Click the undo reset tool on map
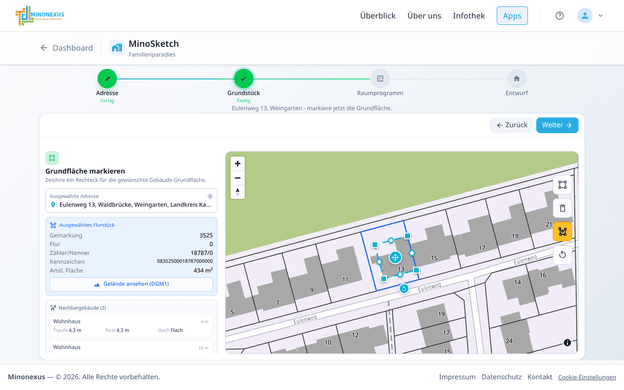The image size is (624, 390). tap(562, 255)
